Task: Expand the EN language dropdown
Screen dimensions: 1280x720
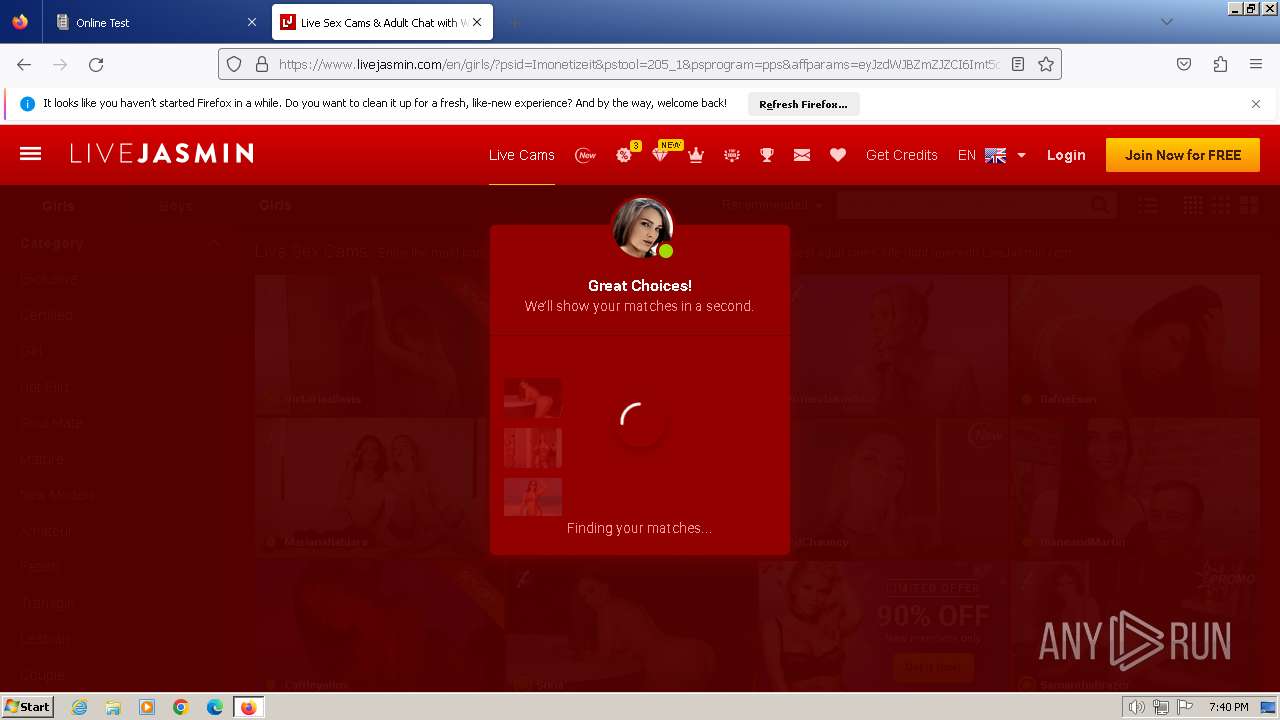Action: tap(992, 155)
